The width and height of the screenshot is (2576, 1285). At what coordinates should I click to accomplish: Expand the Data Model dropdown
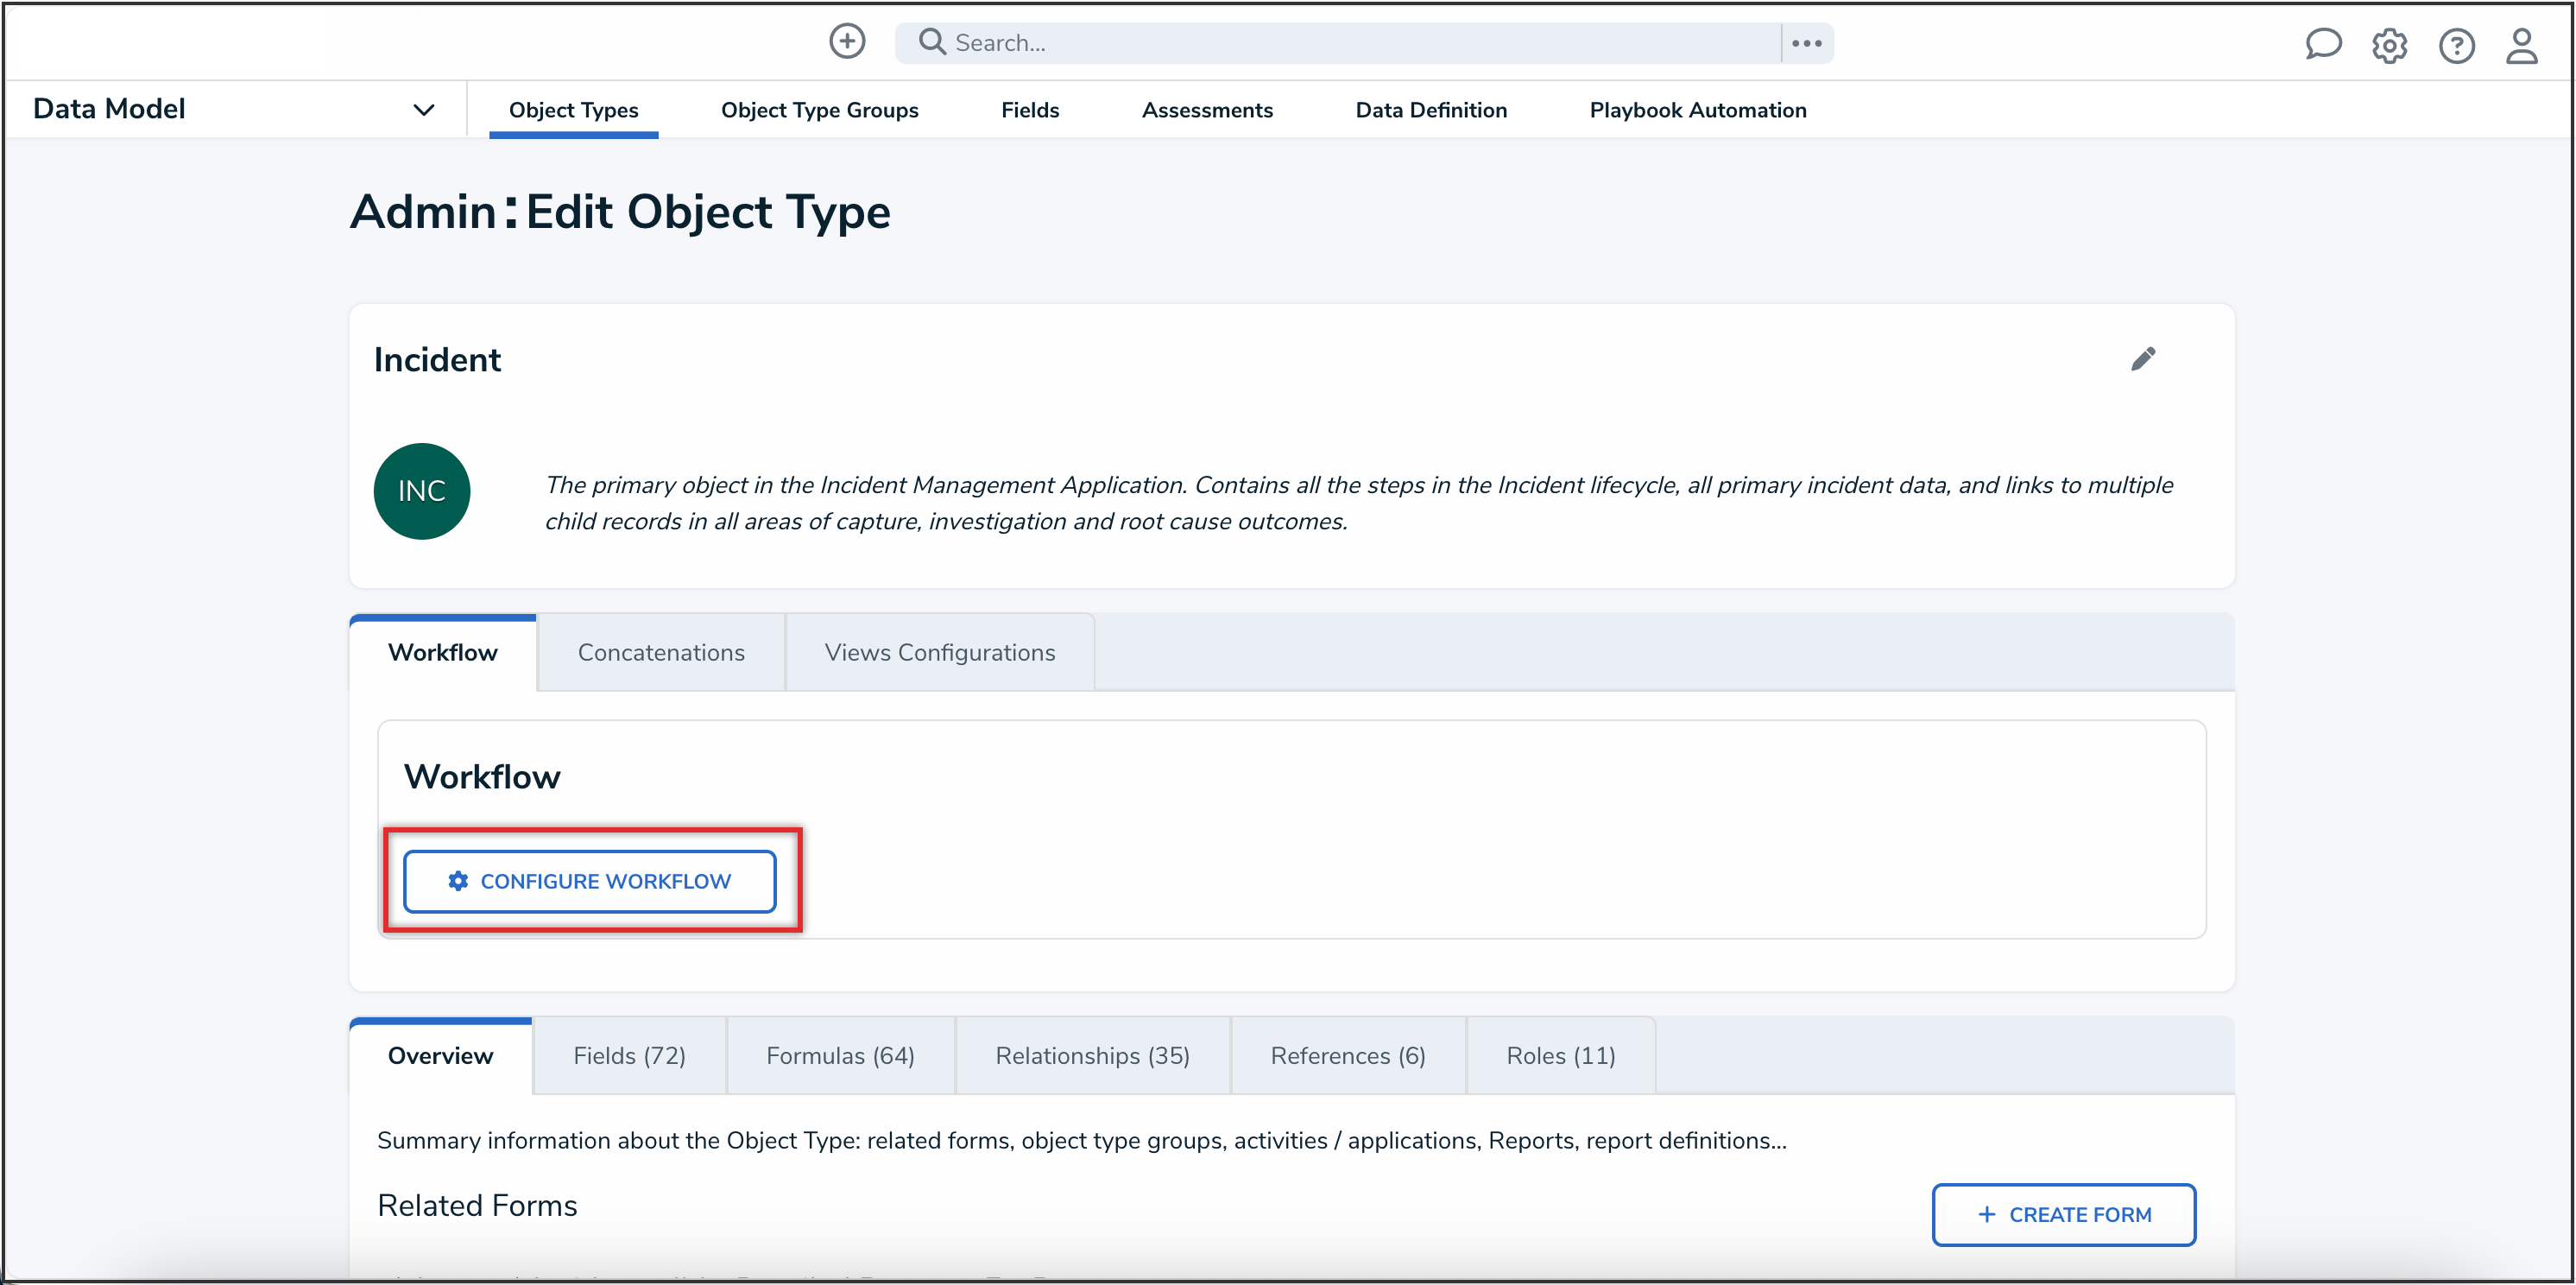[423, 109]
